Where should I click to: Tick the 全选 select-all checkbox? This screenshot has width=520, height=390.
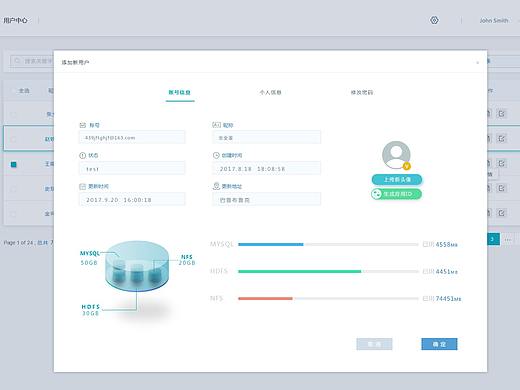[14, 91]
